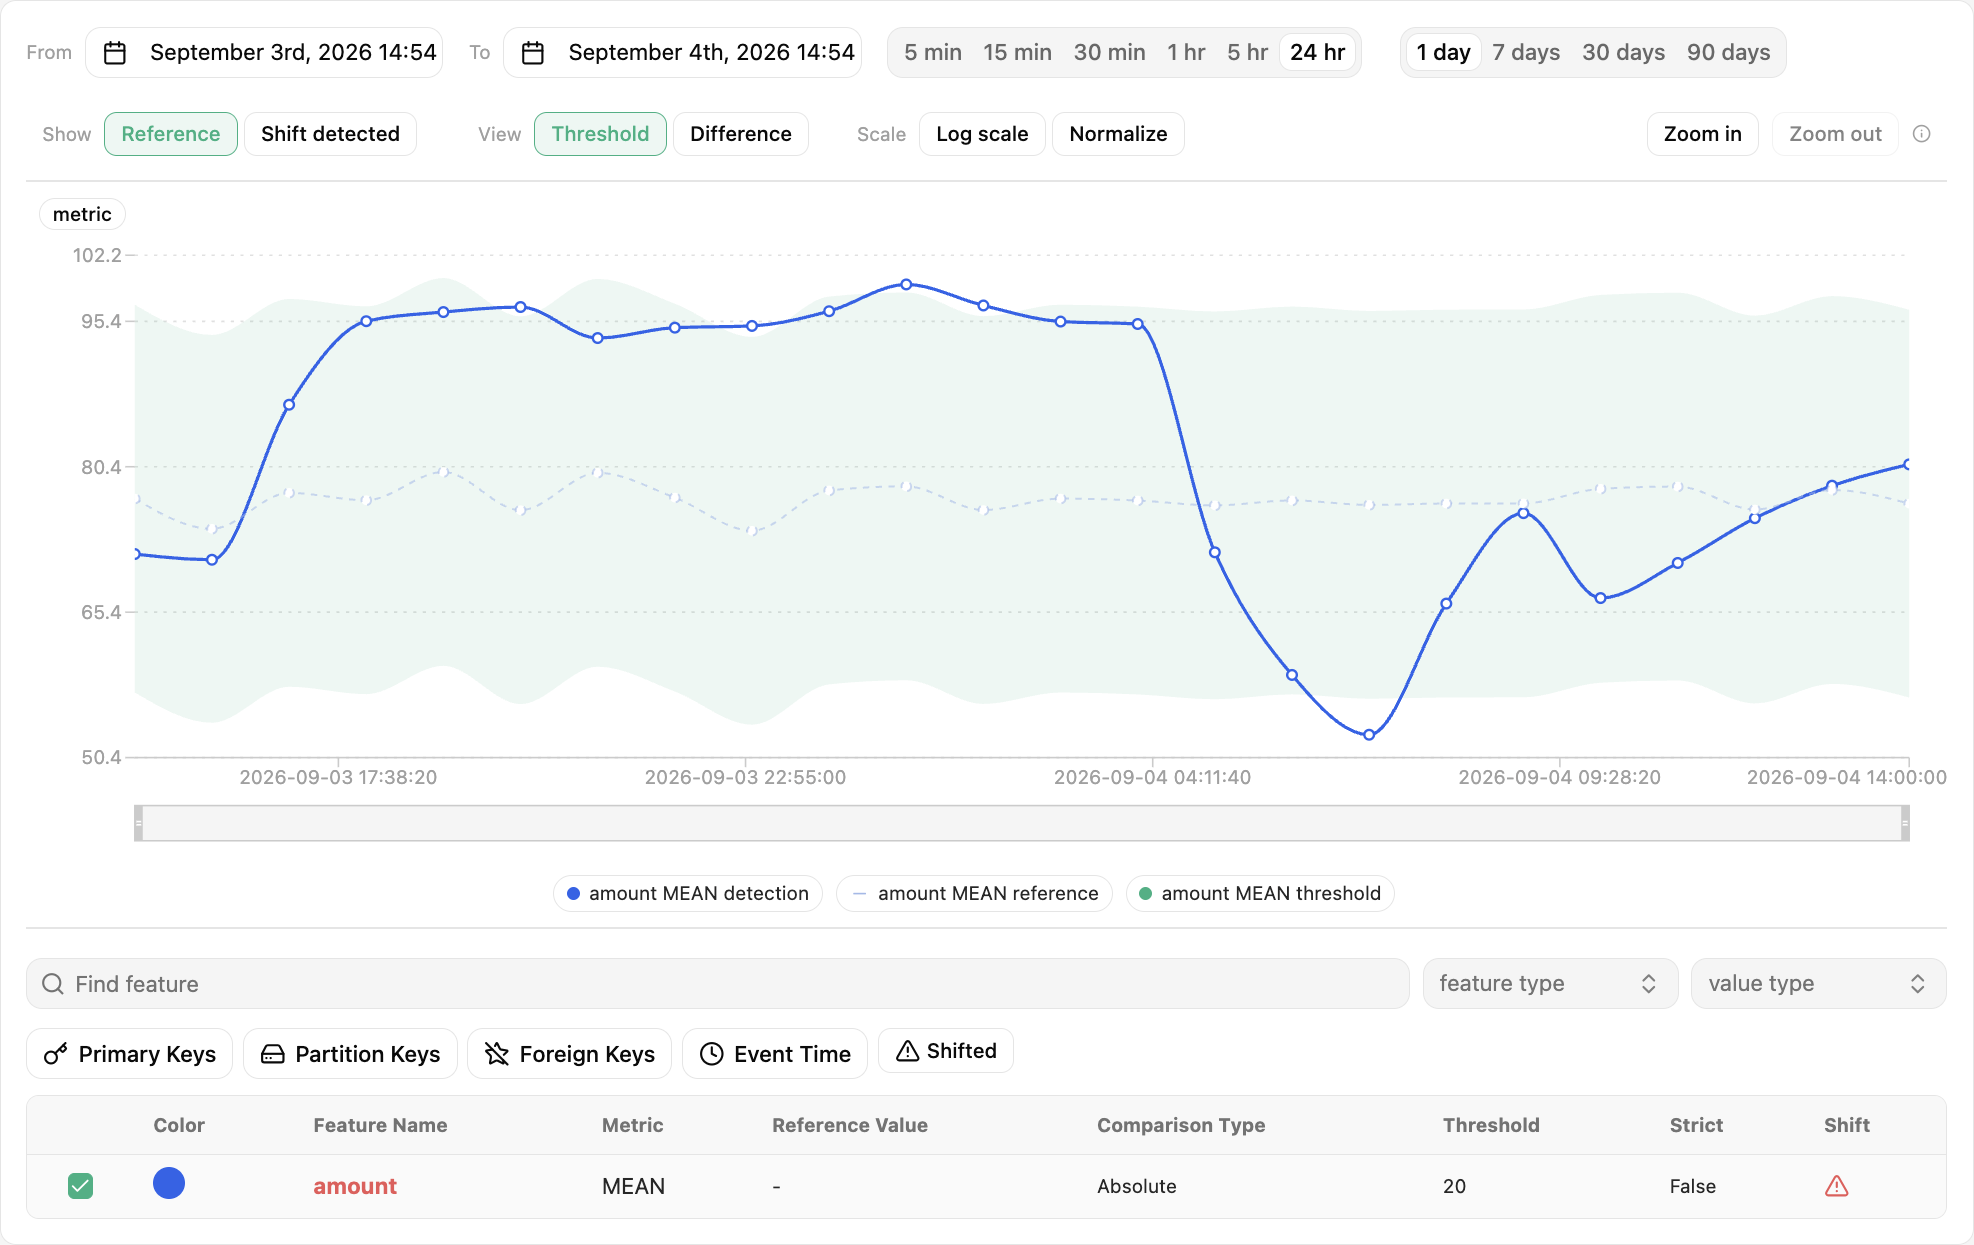Image resolution: width=1974 pixels, height=1245 pixels.
Task: Select the 1 hr aggregation
Action: pos(1186,53)
